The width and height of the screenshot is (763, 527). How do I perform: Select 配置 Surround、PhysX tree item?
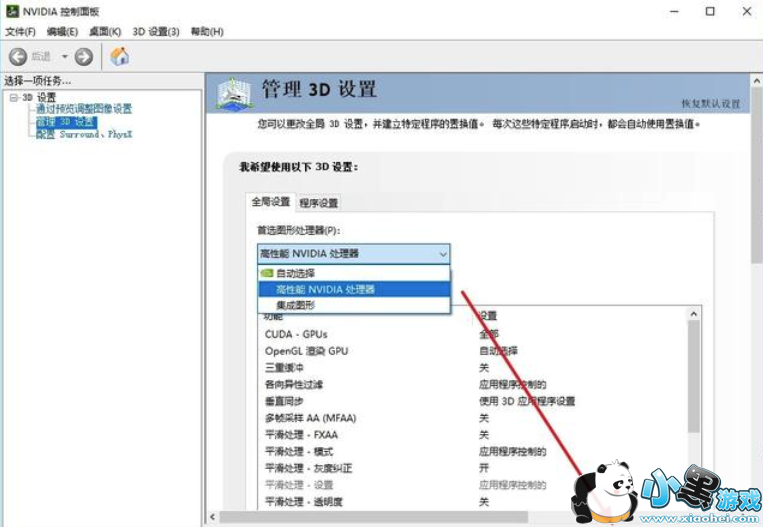[x=84, y=134]
